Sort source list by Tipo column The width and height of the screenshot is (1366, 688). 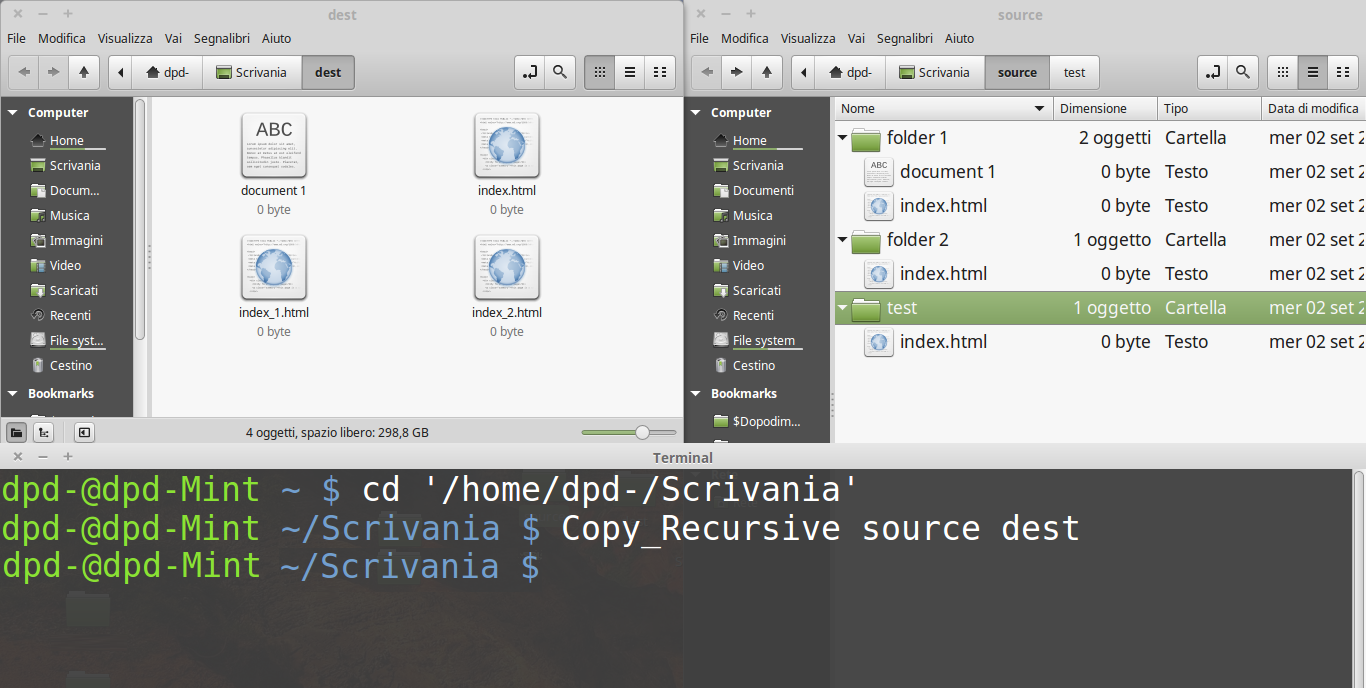[1209, 108]
